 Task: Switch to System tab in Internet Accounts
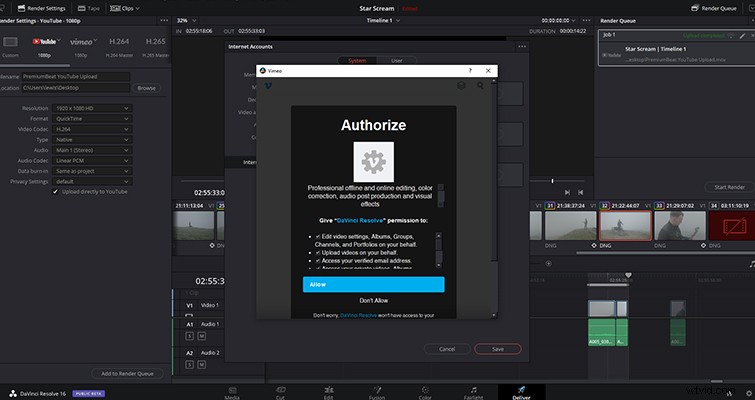pyautogui.click(x=357, y=61)
